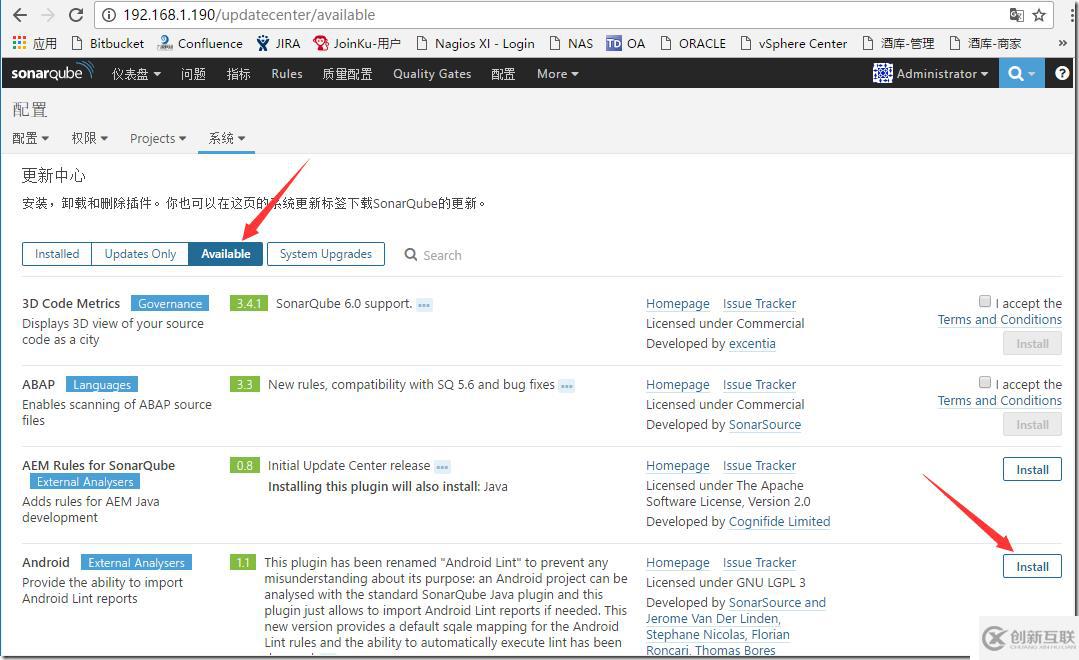Expand the Projects dropdown
This screenshot has width=1079, height=660.
(158, 138)
